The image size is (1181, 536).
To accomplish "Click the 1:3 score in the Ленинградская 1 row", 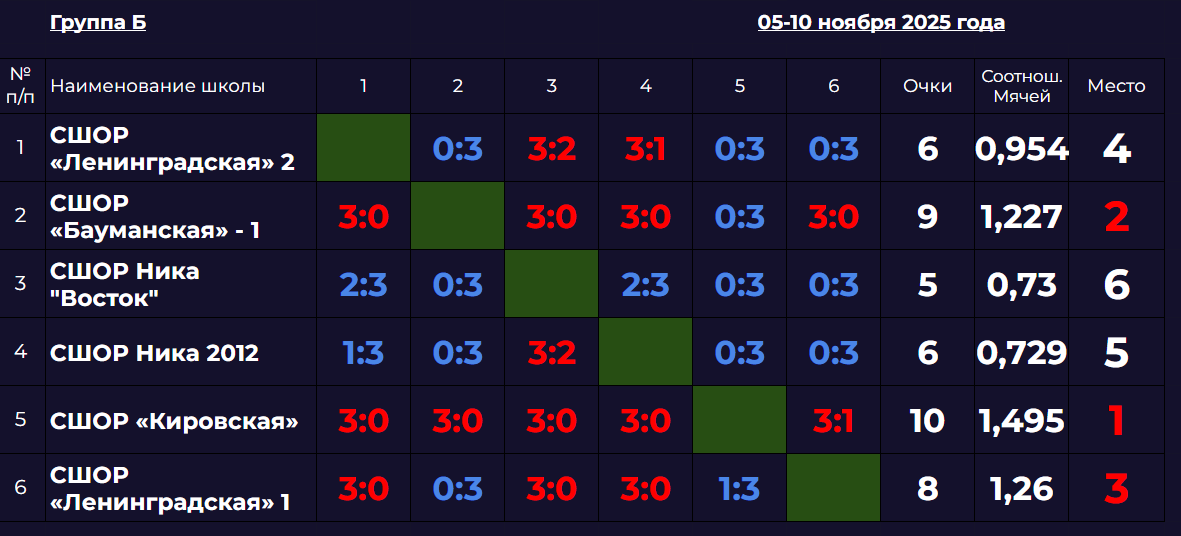I will click(739, 489).
